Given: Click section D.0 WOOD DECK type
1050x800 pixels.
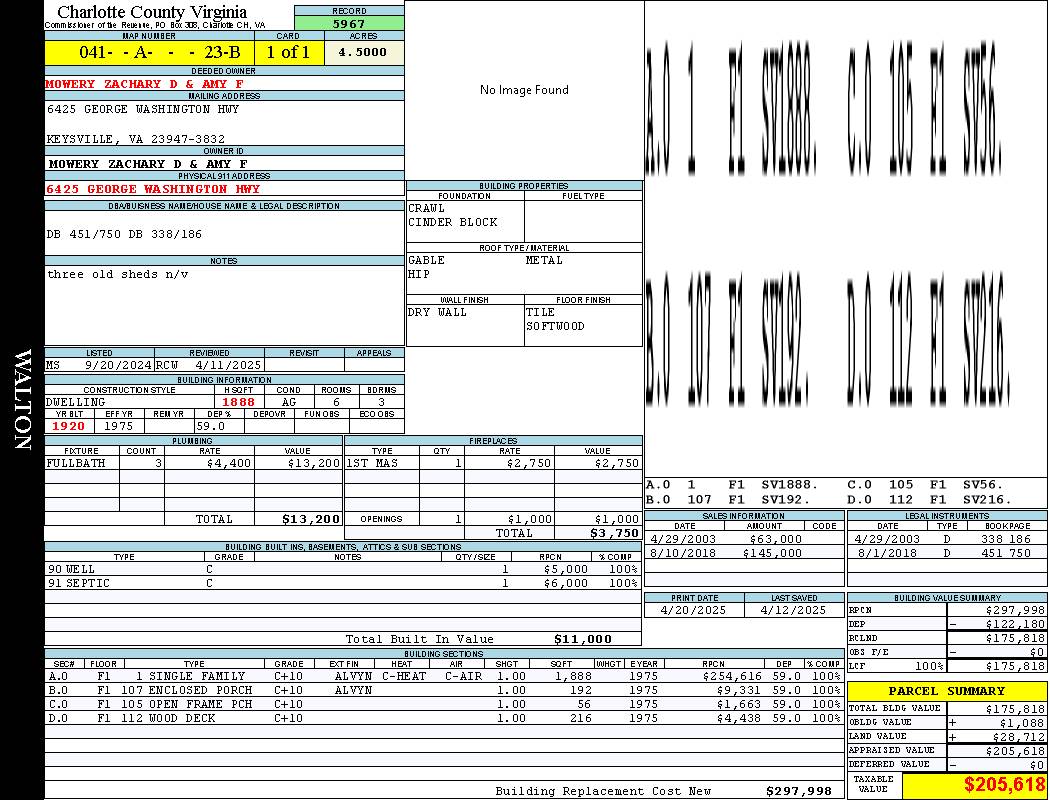Looking at the screenshot, I should tap(182, 718).
